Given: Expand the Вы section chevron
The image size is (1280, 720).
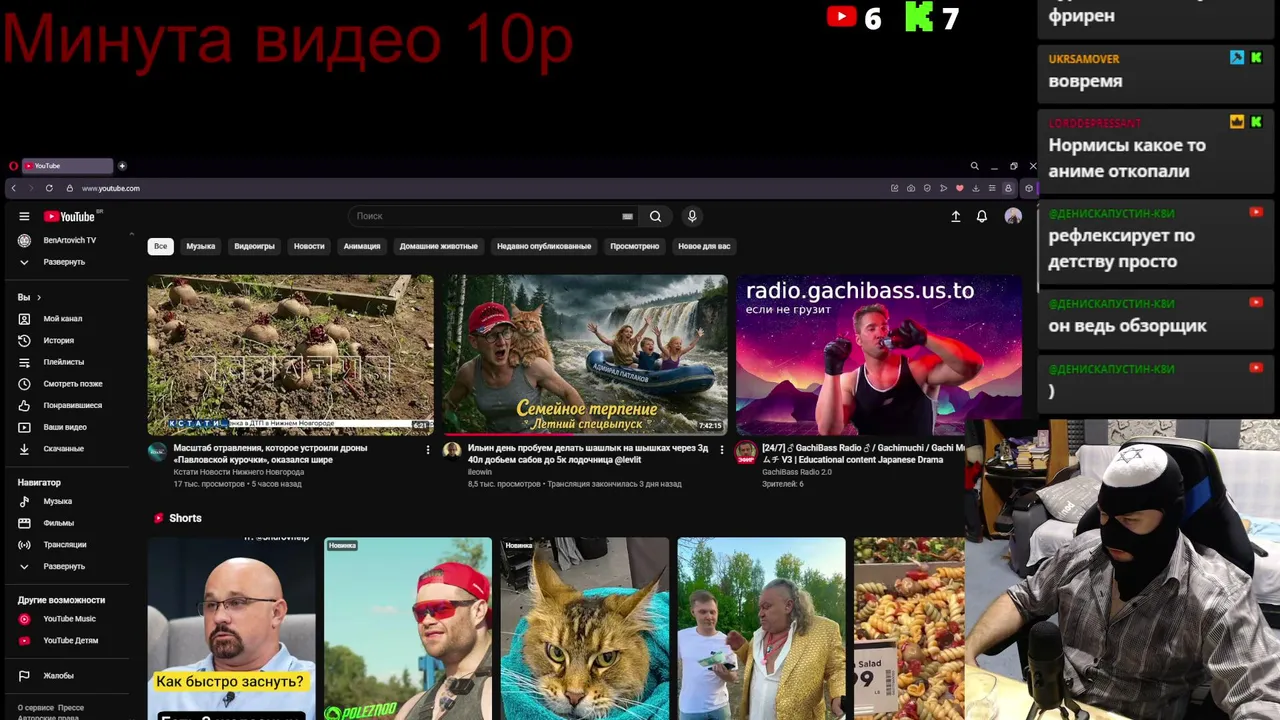Looking at the screenshot, I should [38, 297].
